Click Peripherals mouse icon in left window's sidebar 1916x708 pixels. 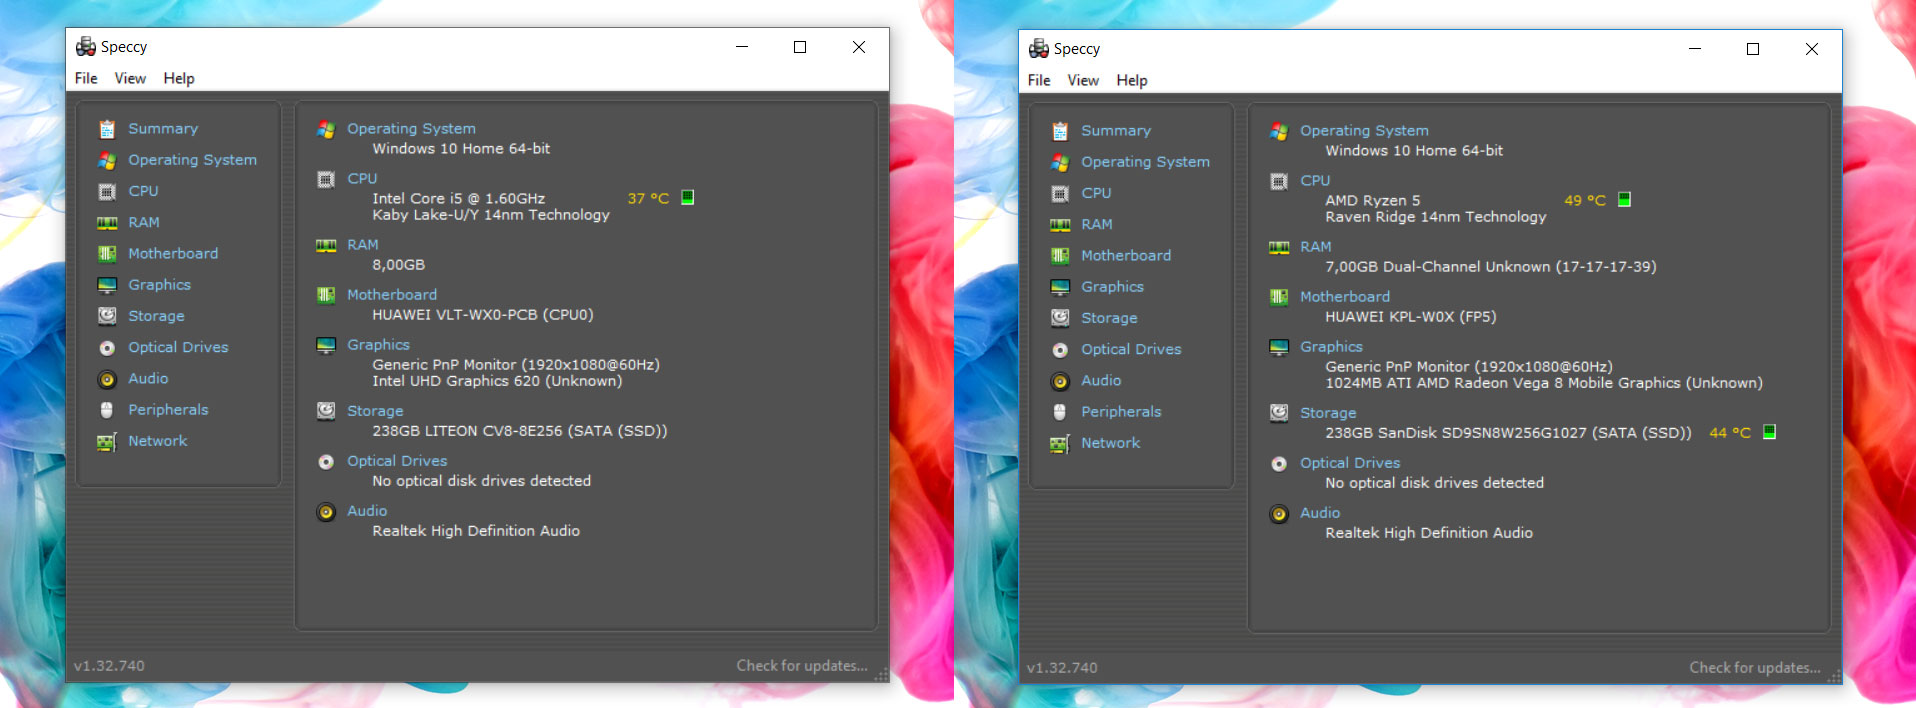(x=107, y=410)
